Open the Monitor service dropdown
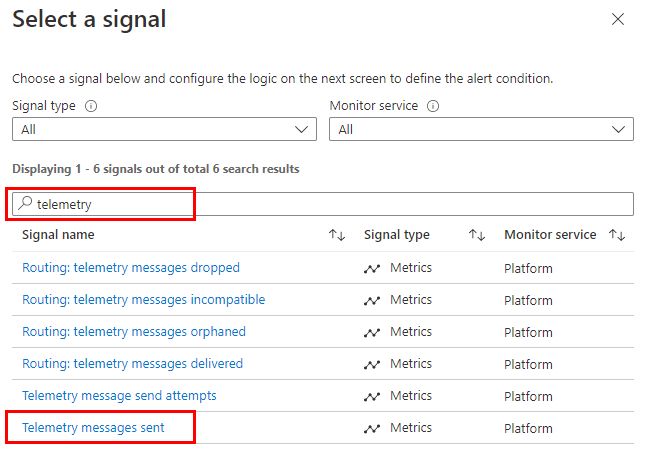The height and width of the screenshot is (463, 645). point(481,129)
